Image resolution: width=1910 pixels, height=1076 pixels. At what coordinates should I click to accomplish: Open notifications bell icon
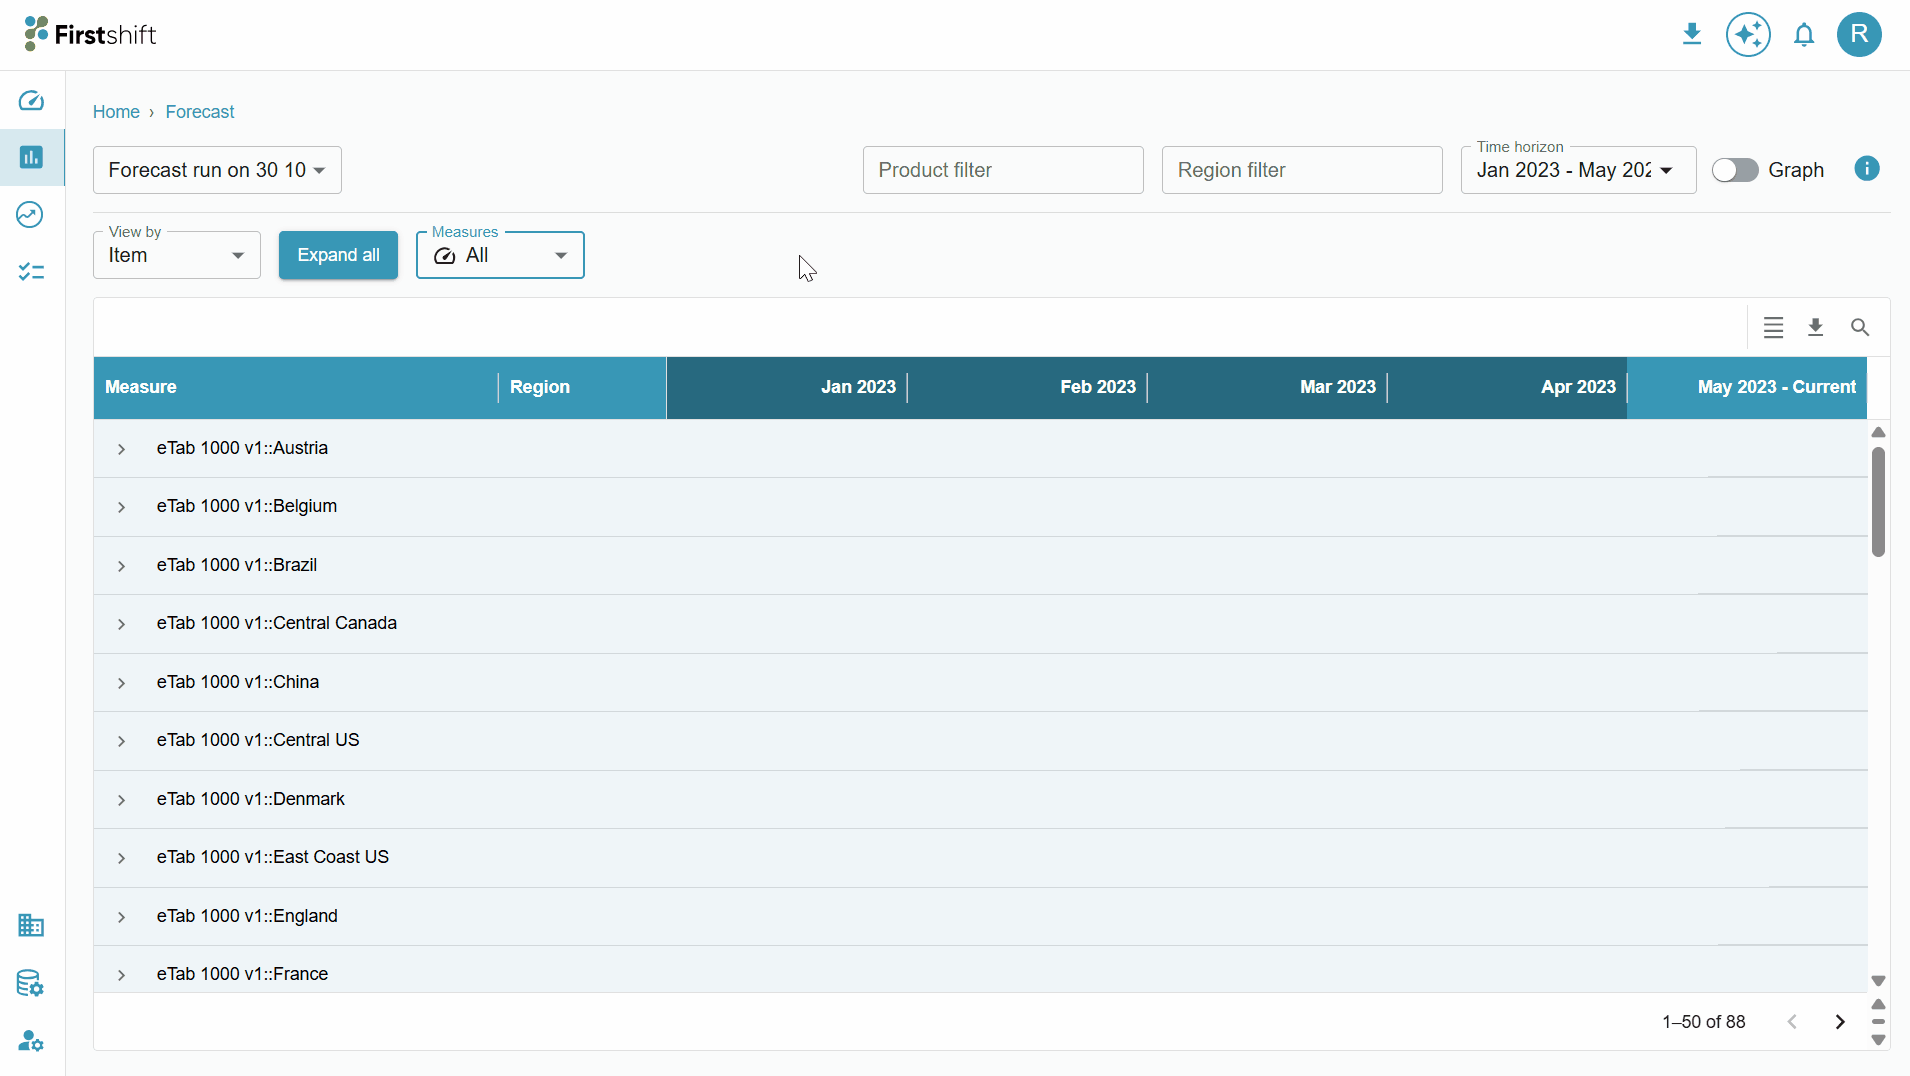1804,35
